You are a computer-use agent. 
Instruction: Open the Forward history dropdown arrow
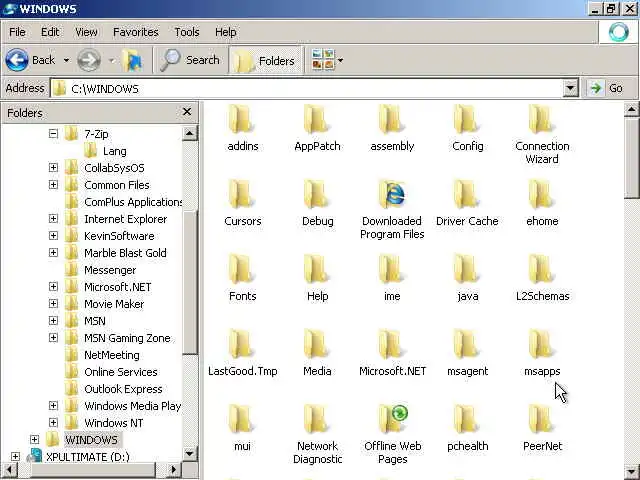(111, 60)
